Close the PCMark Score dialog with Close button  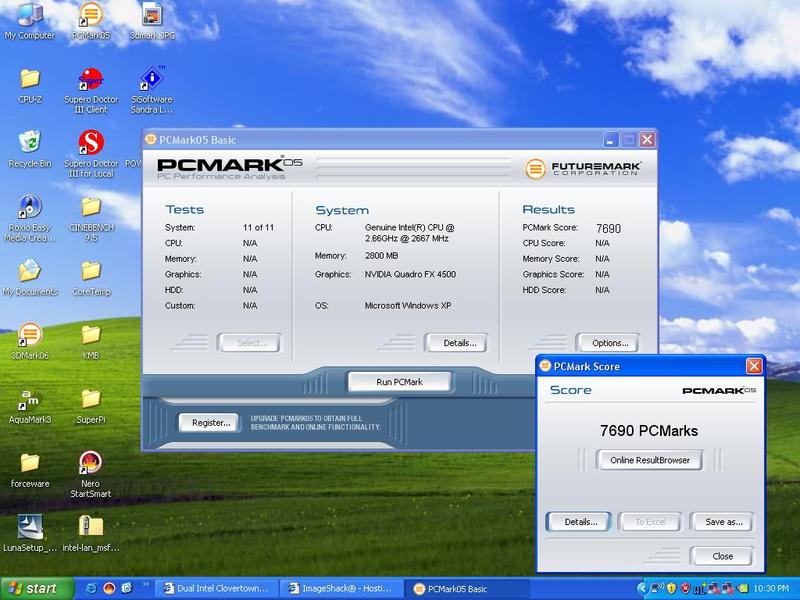point(721,556)
